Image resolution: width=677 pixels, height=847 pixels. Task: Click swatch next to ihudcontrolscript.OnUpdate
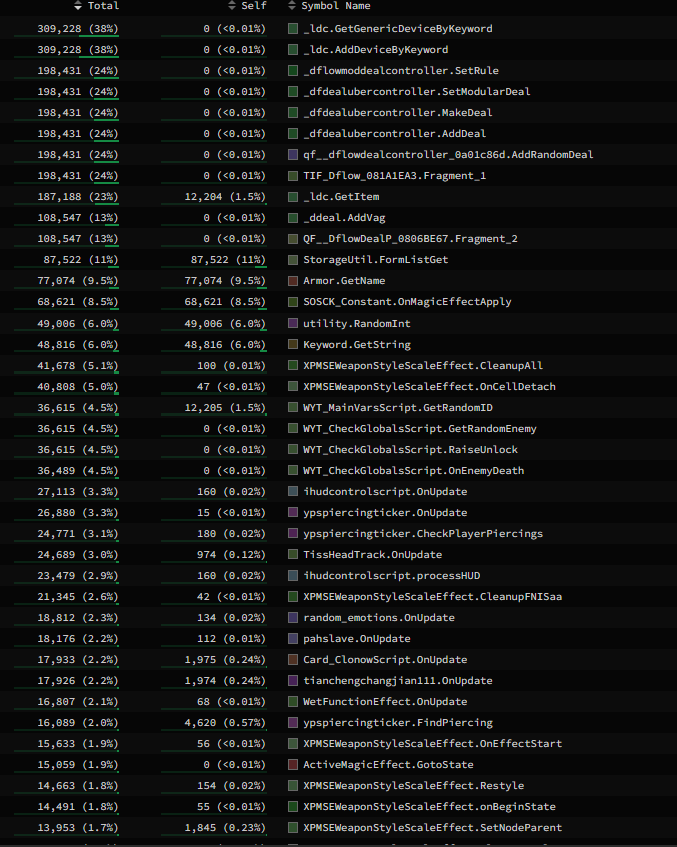point(293,492)
